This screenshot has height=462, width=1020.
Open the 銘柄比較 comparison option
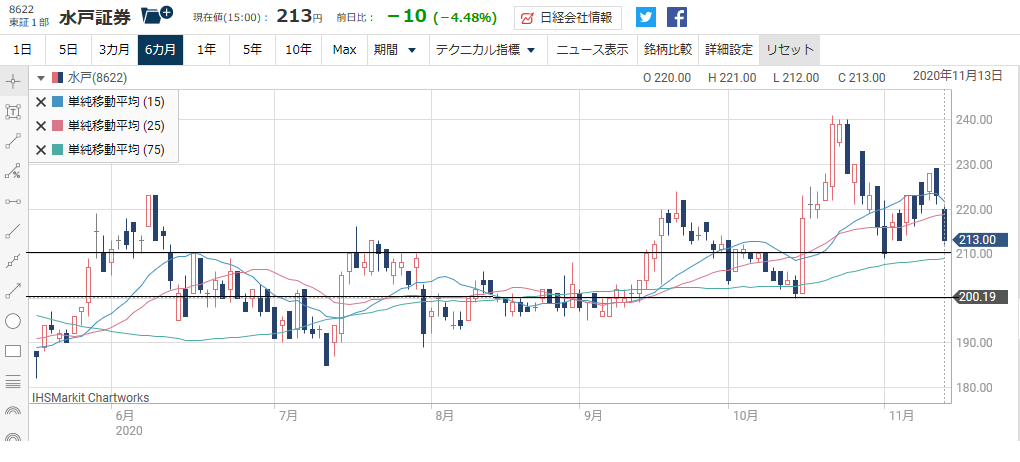click(667, 49)
